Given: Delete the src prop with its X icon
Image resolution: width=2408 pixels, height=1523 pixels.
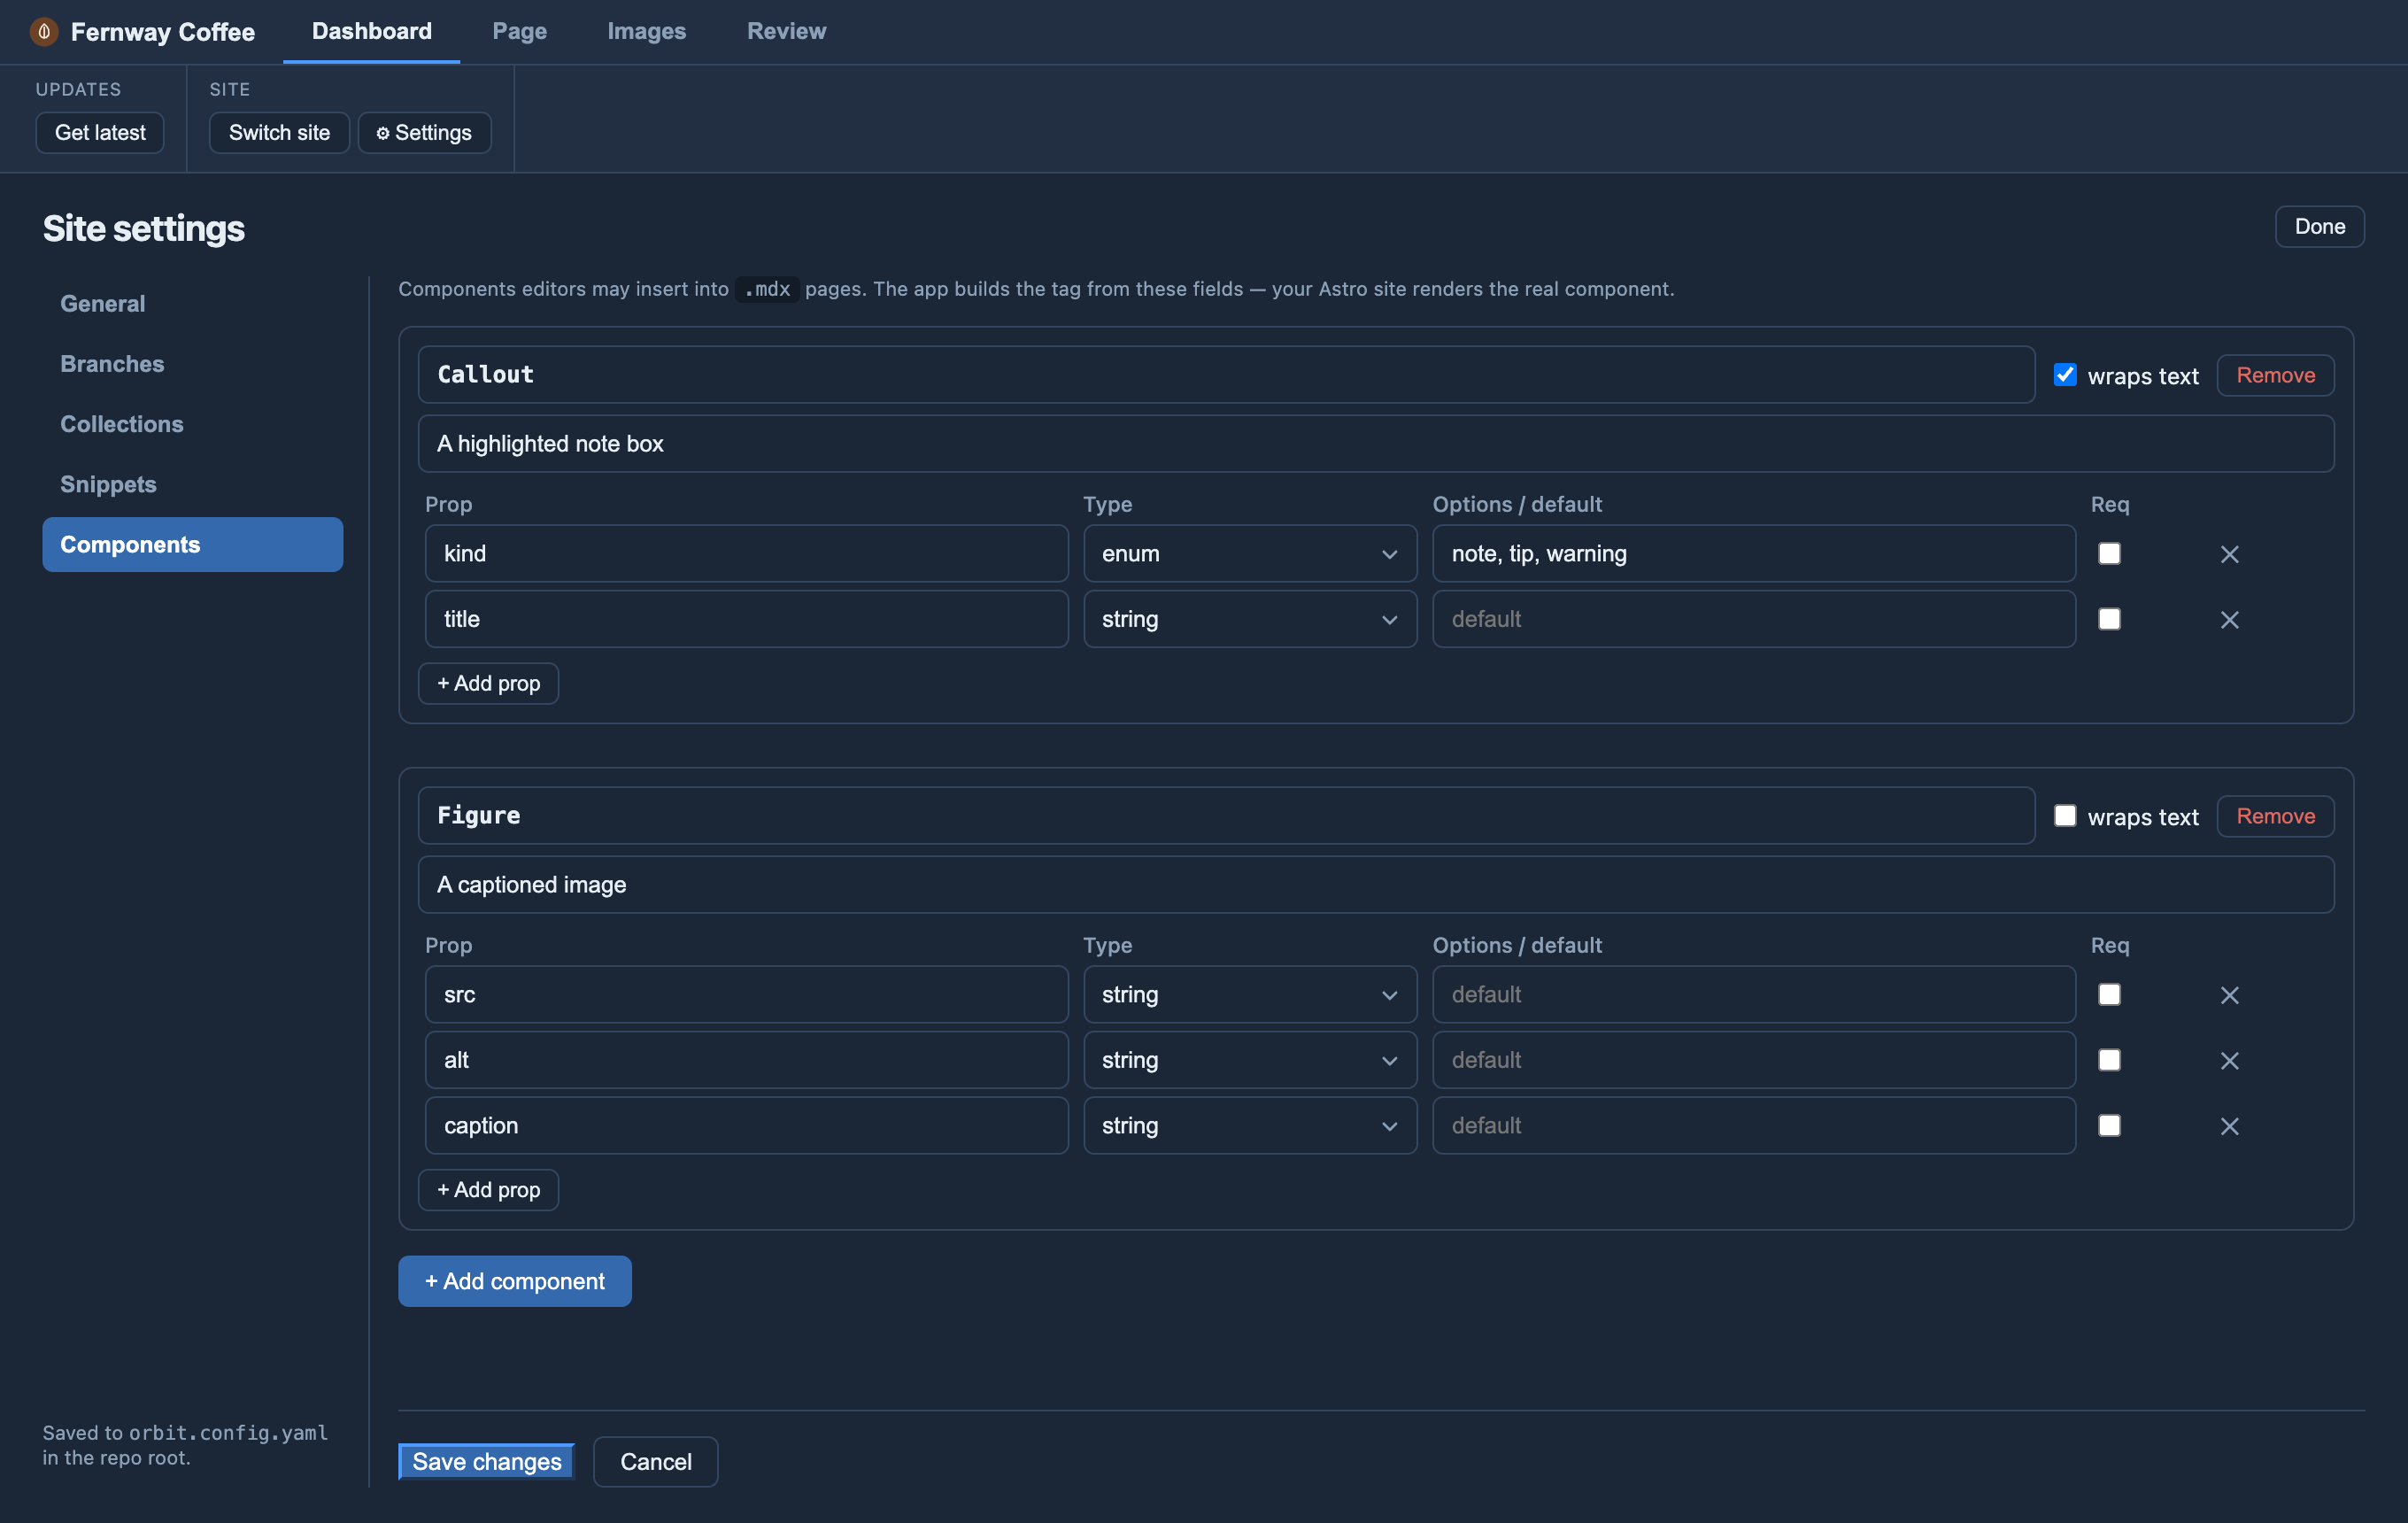Looking at the screenshot, I should (x=2229, y=995).
